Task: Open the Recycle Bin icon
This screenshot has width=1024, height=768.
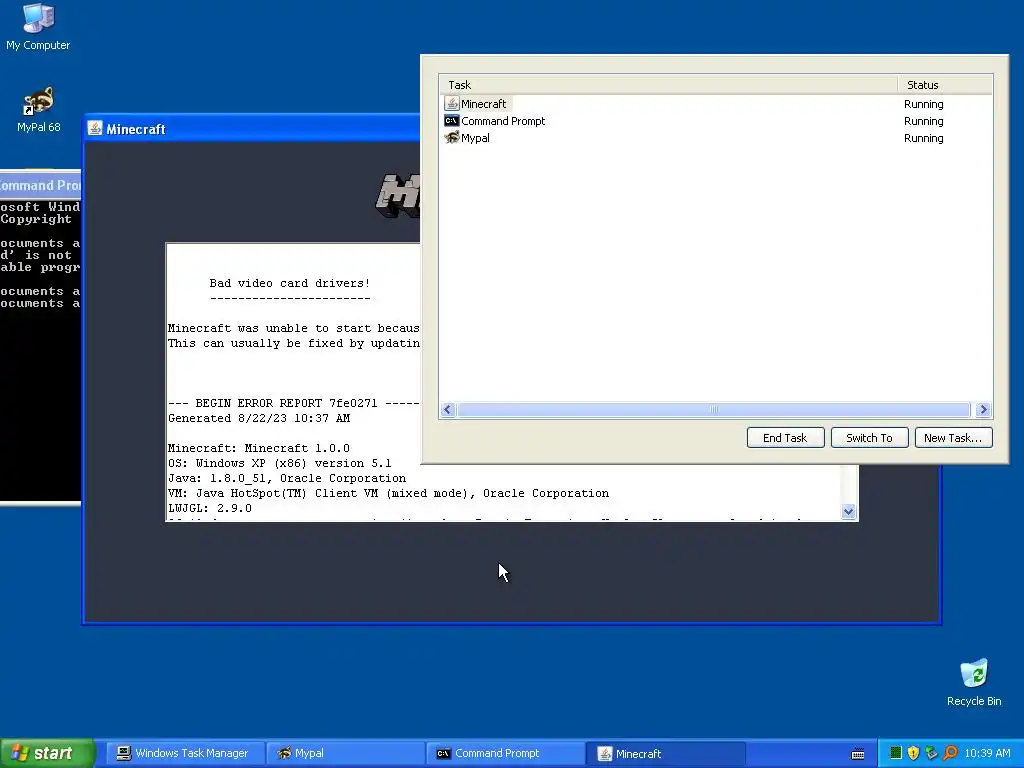Action: [974, 682]
